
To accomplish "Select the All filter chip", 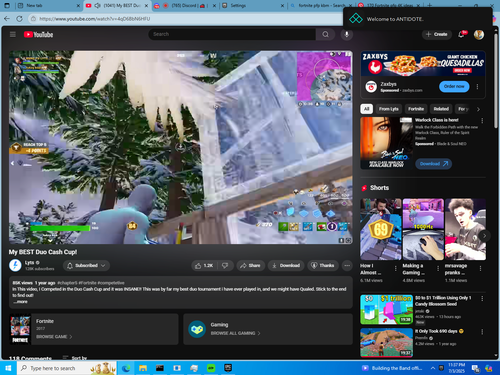I will click(367, 109).
